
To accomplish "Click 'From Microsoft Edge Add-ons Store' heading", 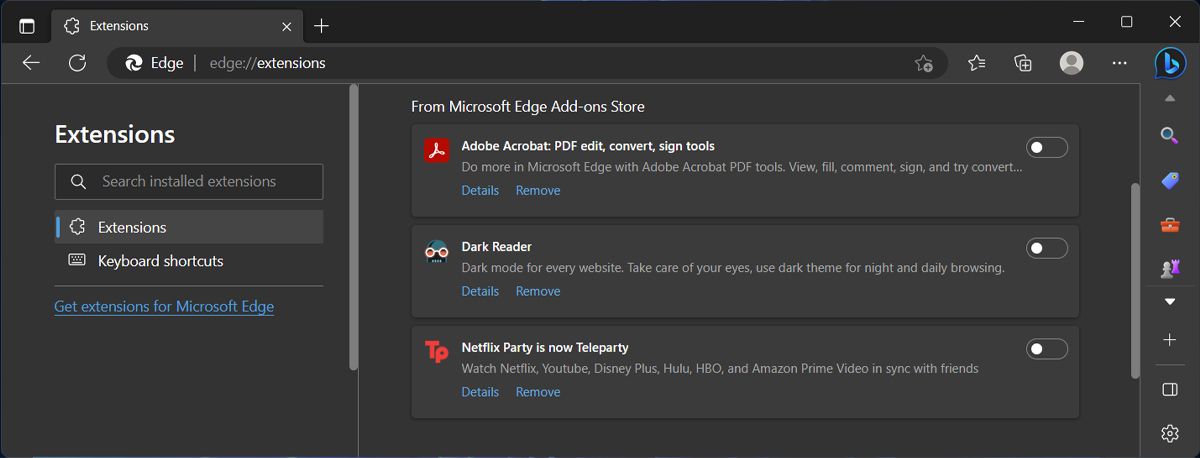I will point(528,106).
